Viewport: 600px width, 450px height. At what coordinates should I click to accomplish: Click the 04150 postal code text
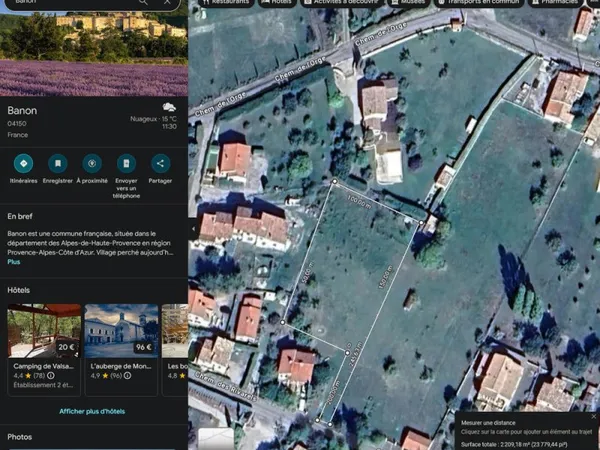click(x=17, y=124)
